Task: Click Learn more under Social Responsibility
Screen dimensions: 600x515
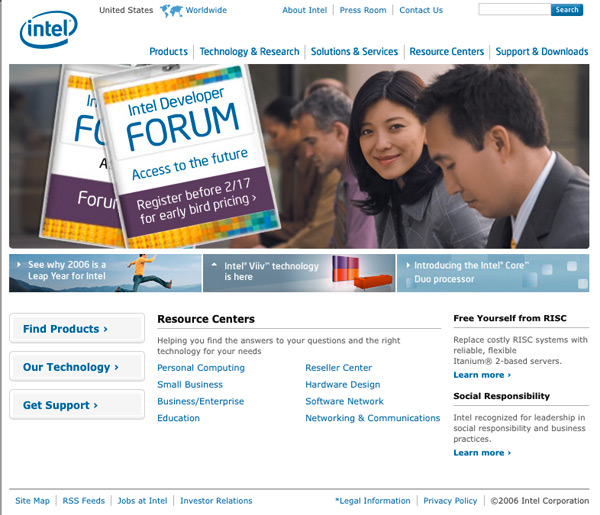Action: (482, 453)
